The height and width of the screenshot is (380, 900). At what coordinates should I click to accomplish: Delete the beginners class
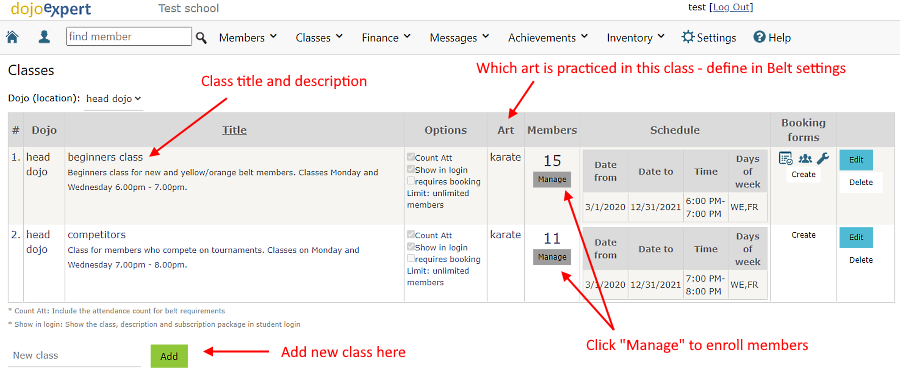pyautogui.click(x=860, y=183)
